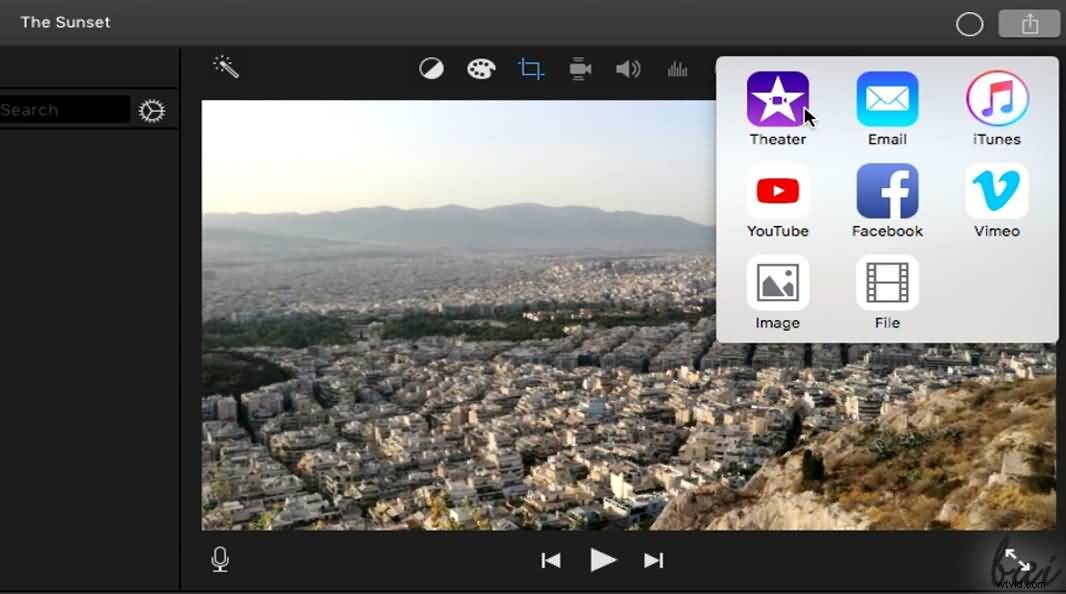Image resolution: width=1066 pixels, height=594 pixels.
Task: Open the search filter gear menu
Action: point(151,110)
